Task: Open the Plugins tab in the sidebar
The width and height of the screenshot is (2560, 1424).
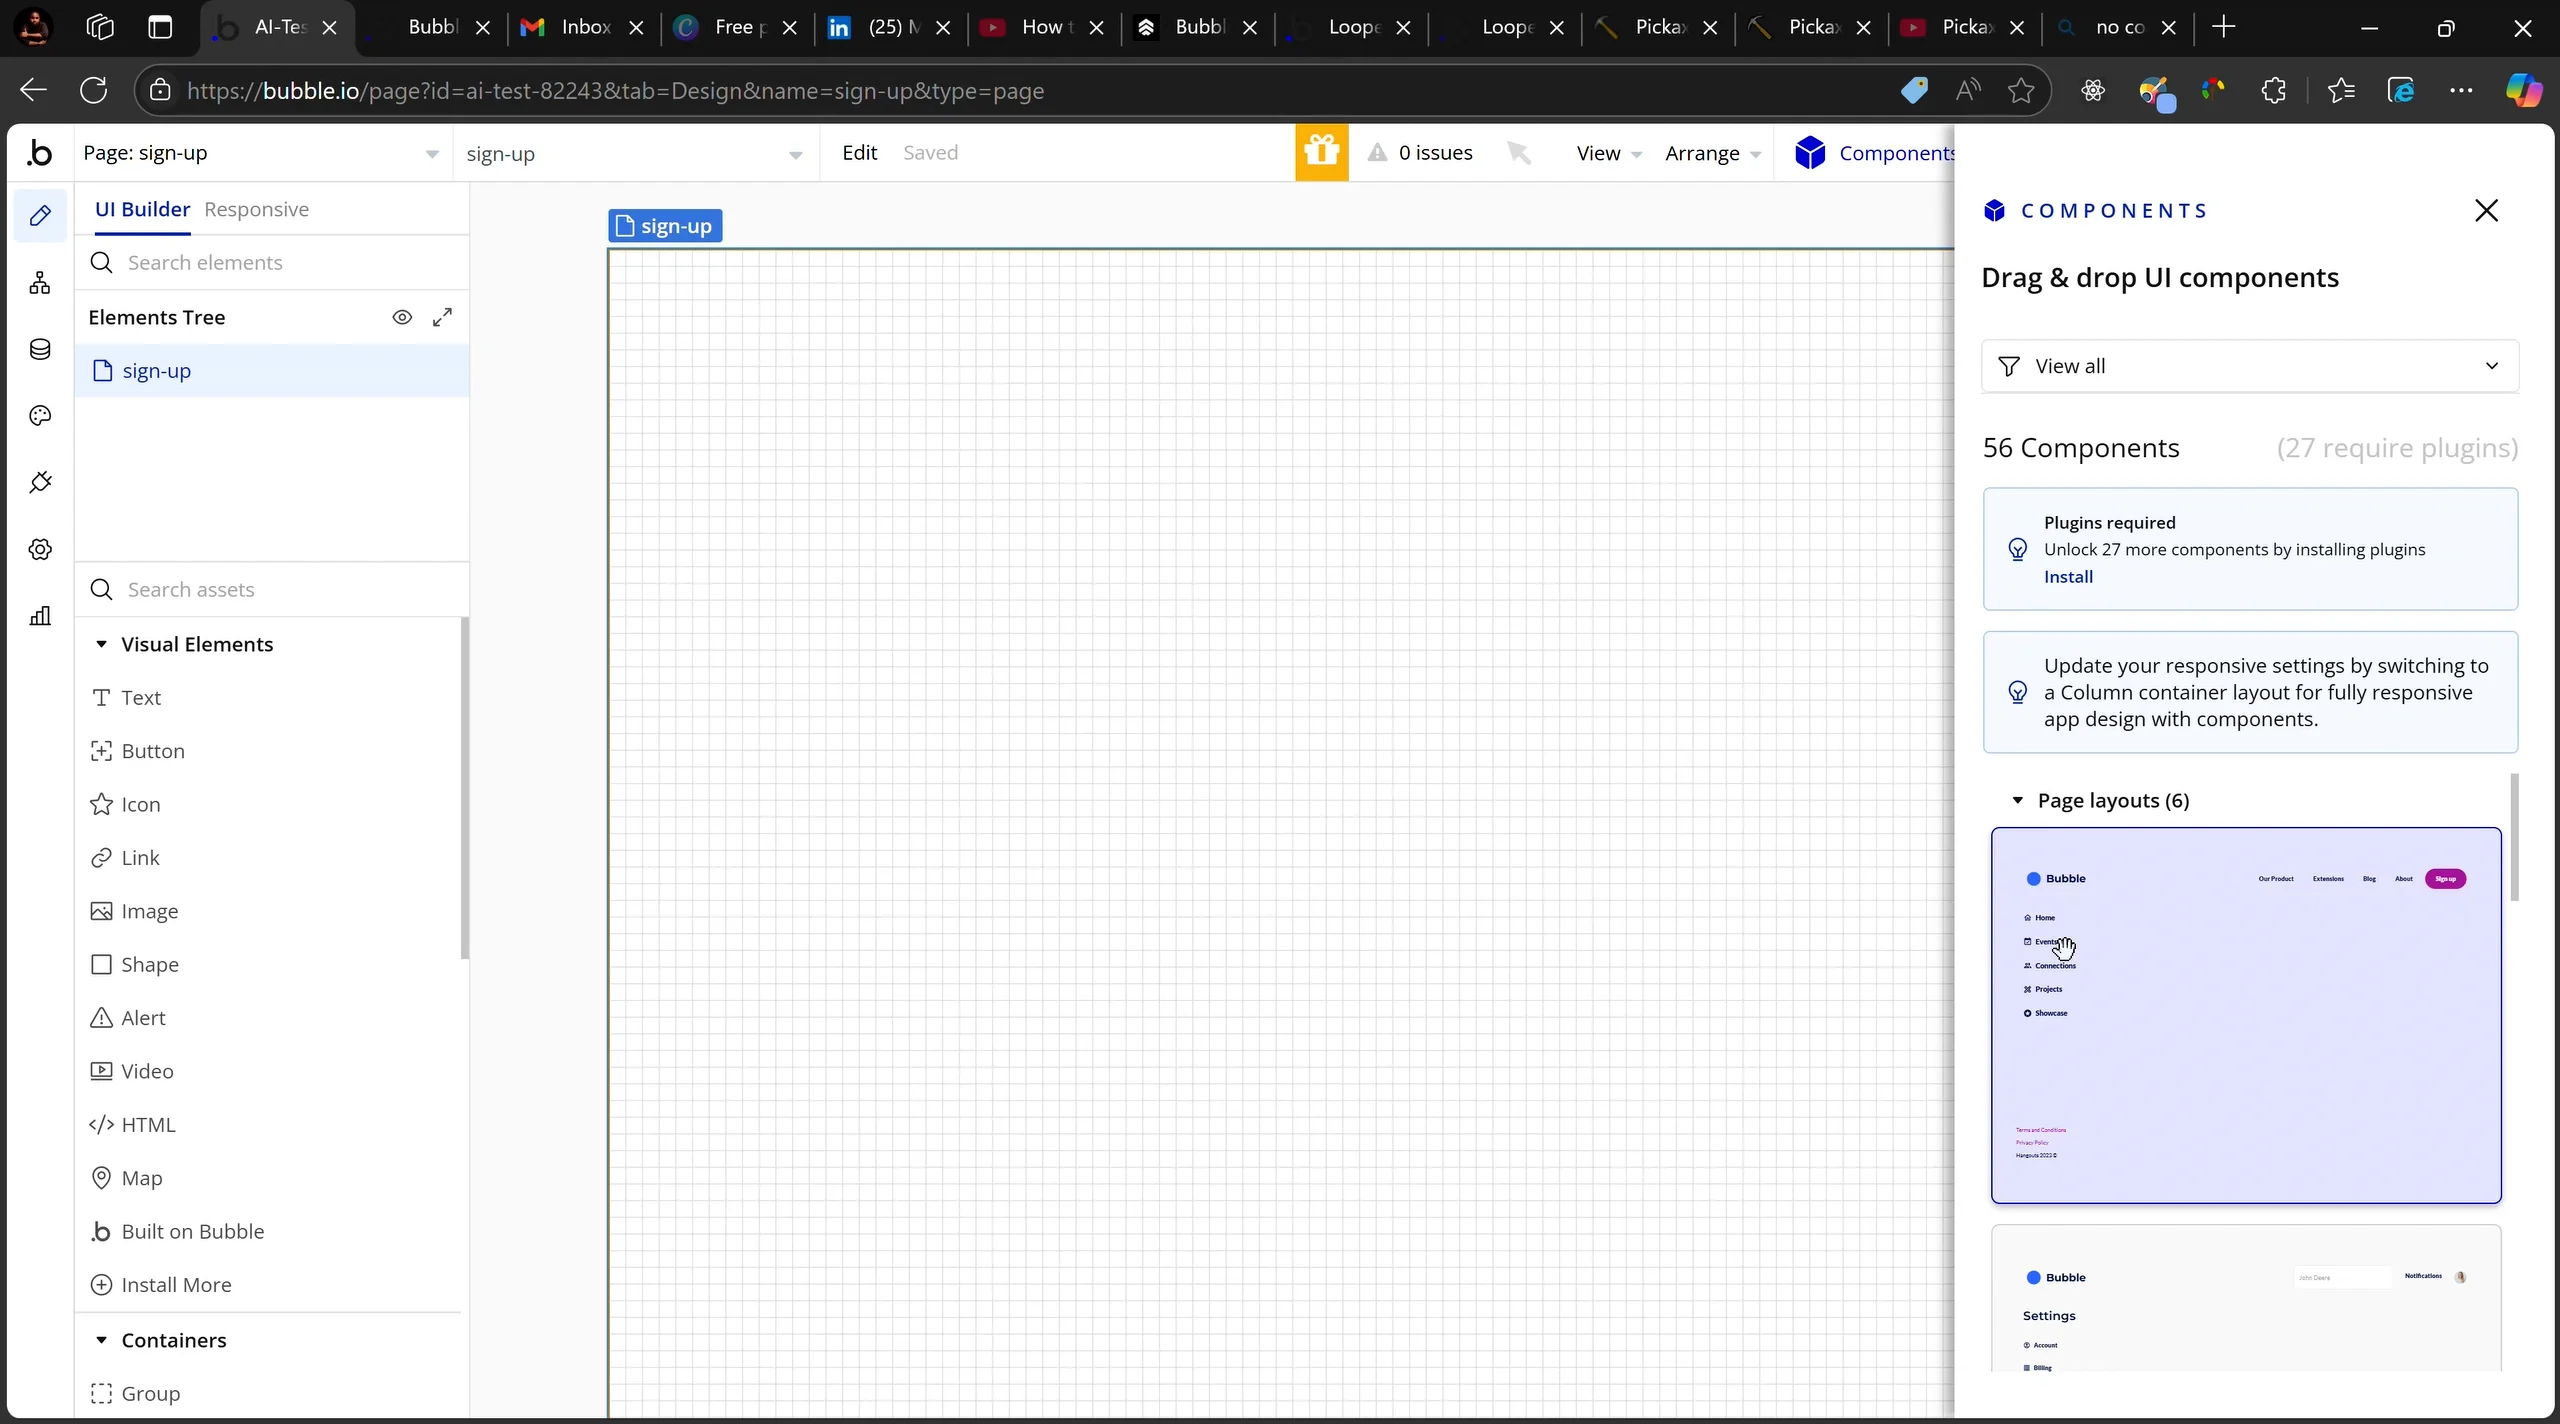Action: [x=40, y=482]
